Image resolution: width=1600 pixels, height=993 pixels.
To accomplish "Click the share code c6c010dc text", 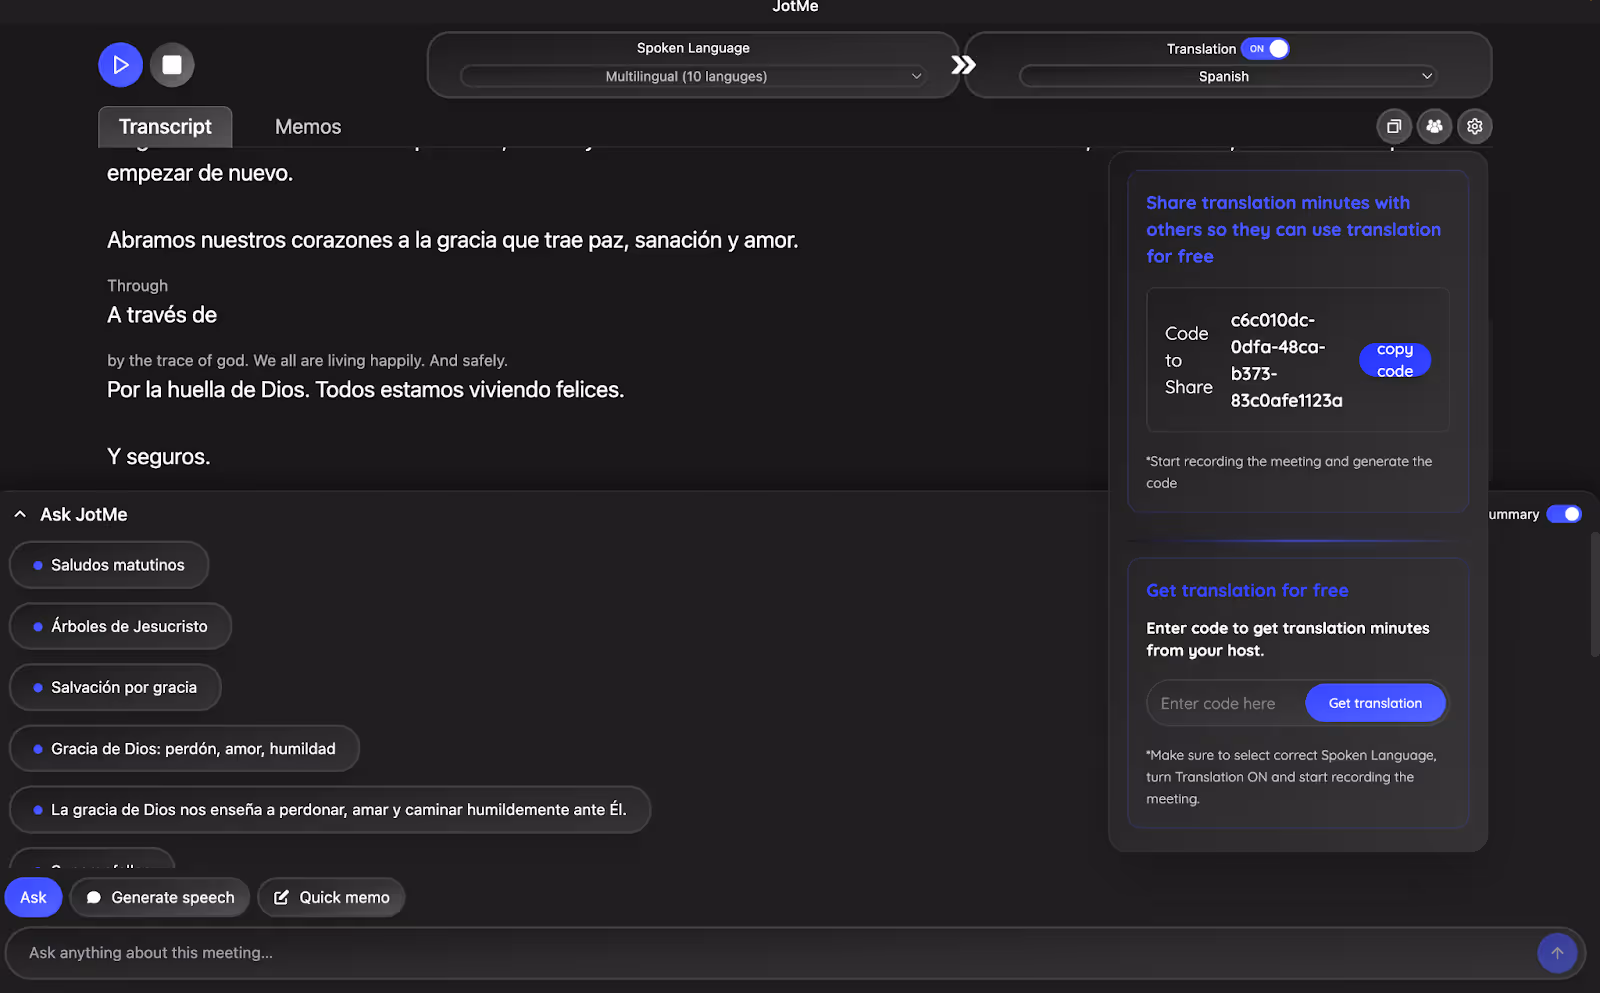I will click(1287, 360).
